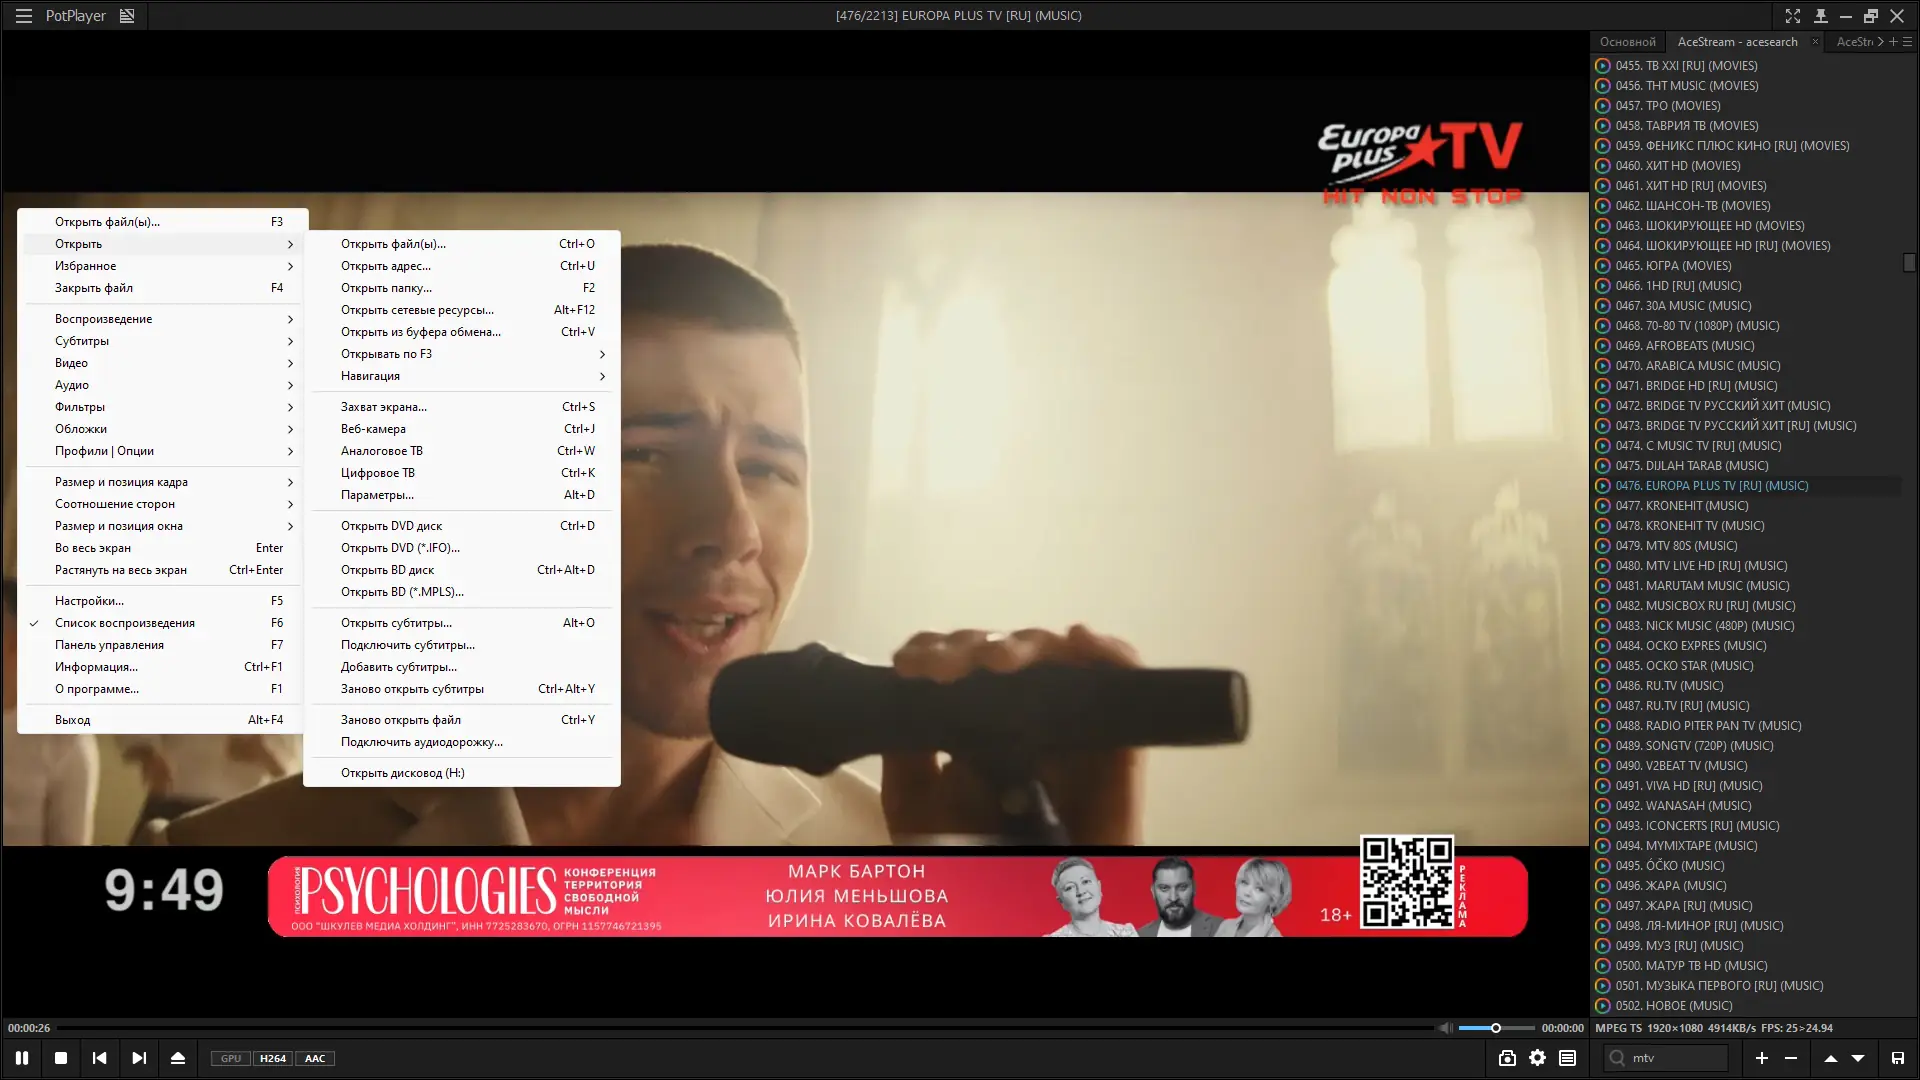Open the gear control panel icon
This screenshot has height=1080, width=1920.
pyautogui.click(x=1537, y=1058)
